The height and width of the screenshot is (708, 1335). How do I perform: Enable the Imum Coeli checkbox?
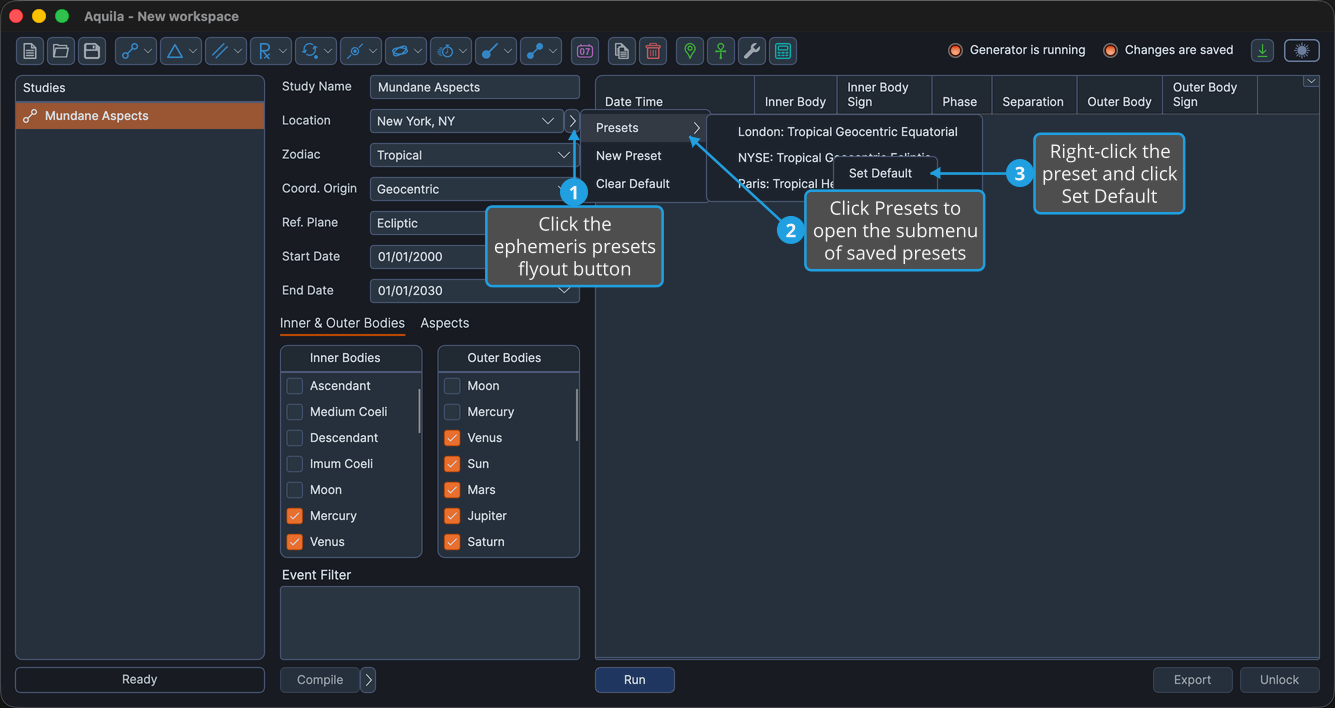295,464
